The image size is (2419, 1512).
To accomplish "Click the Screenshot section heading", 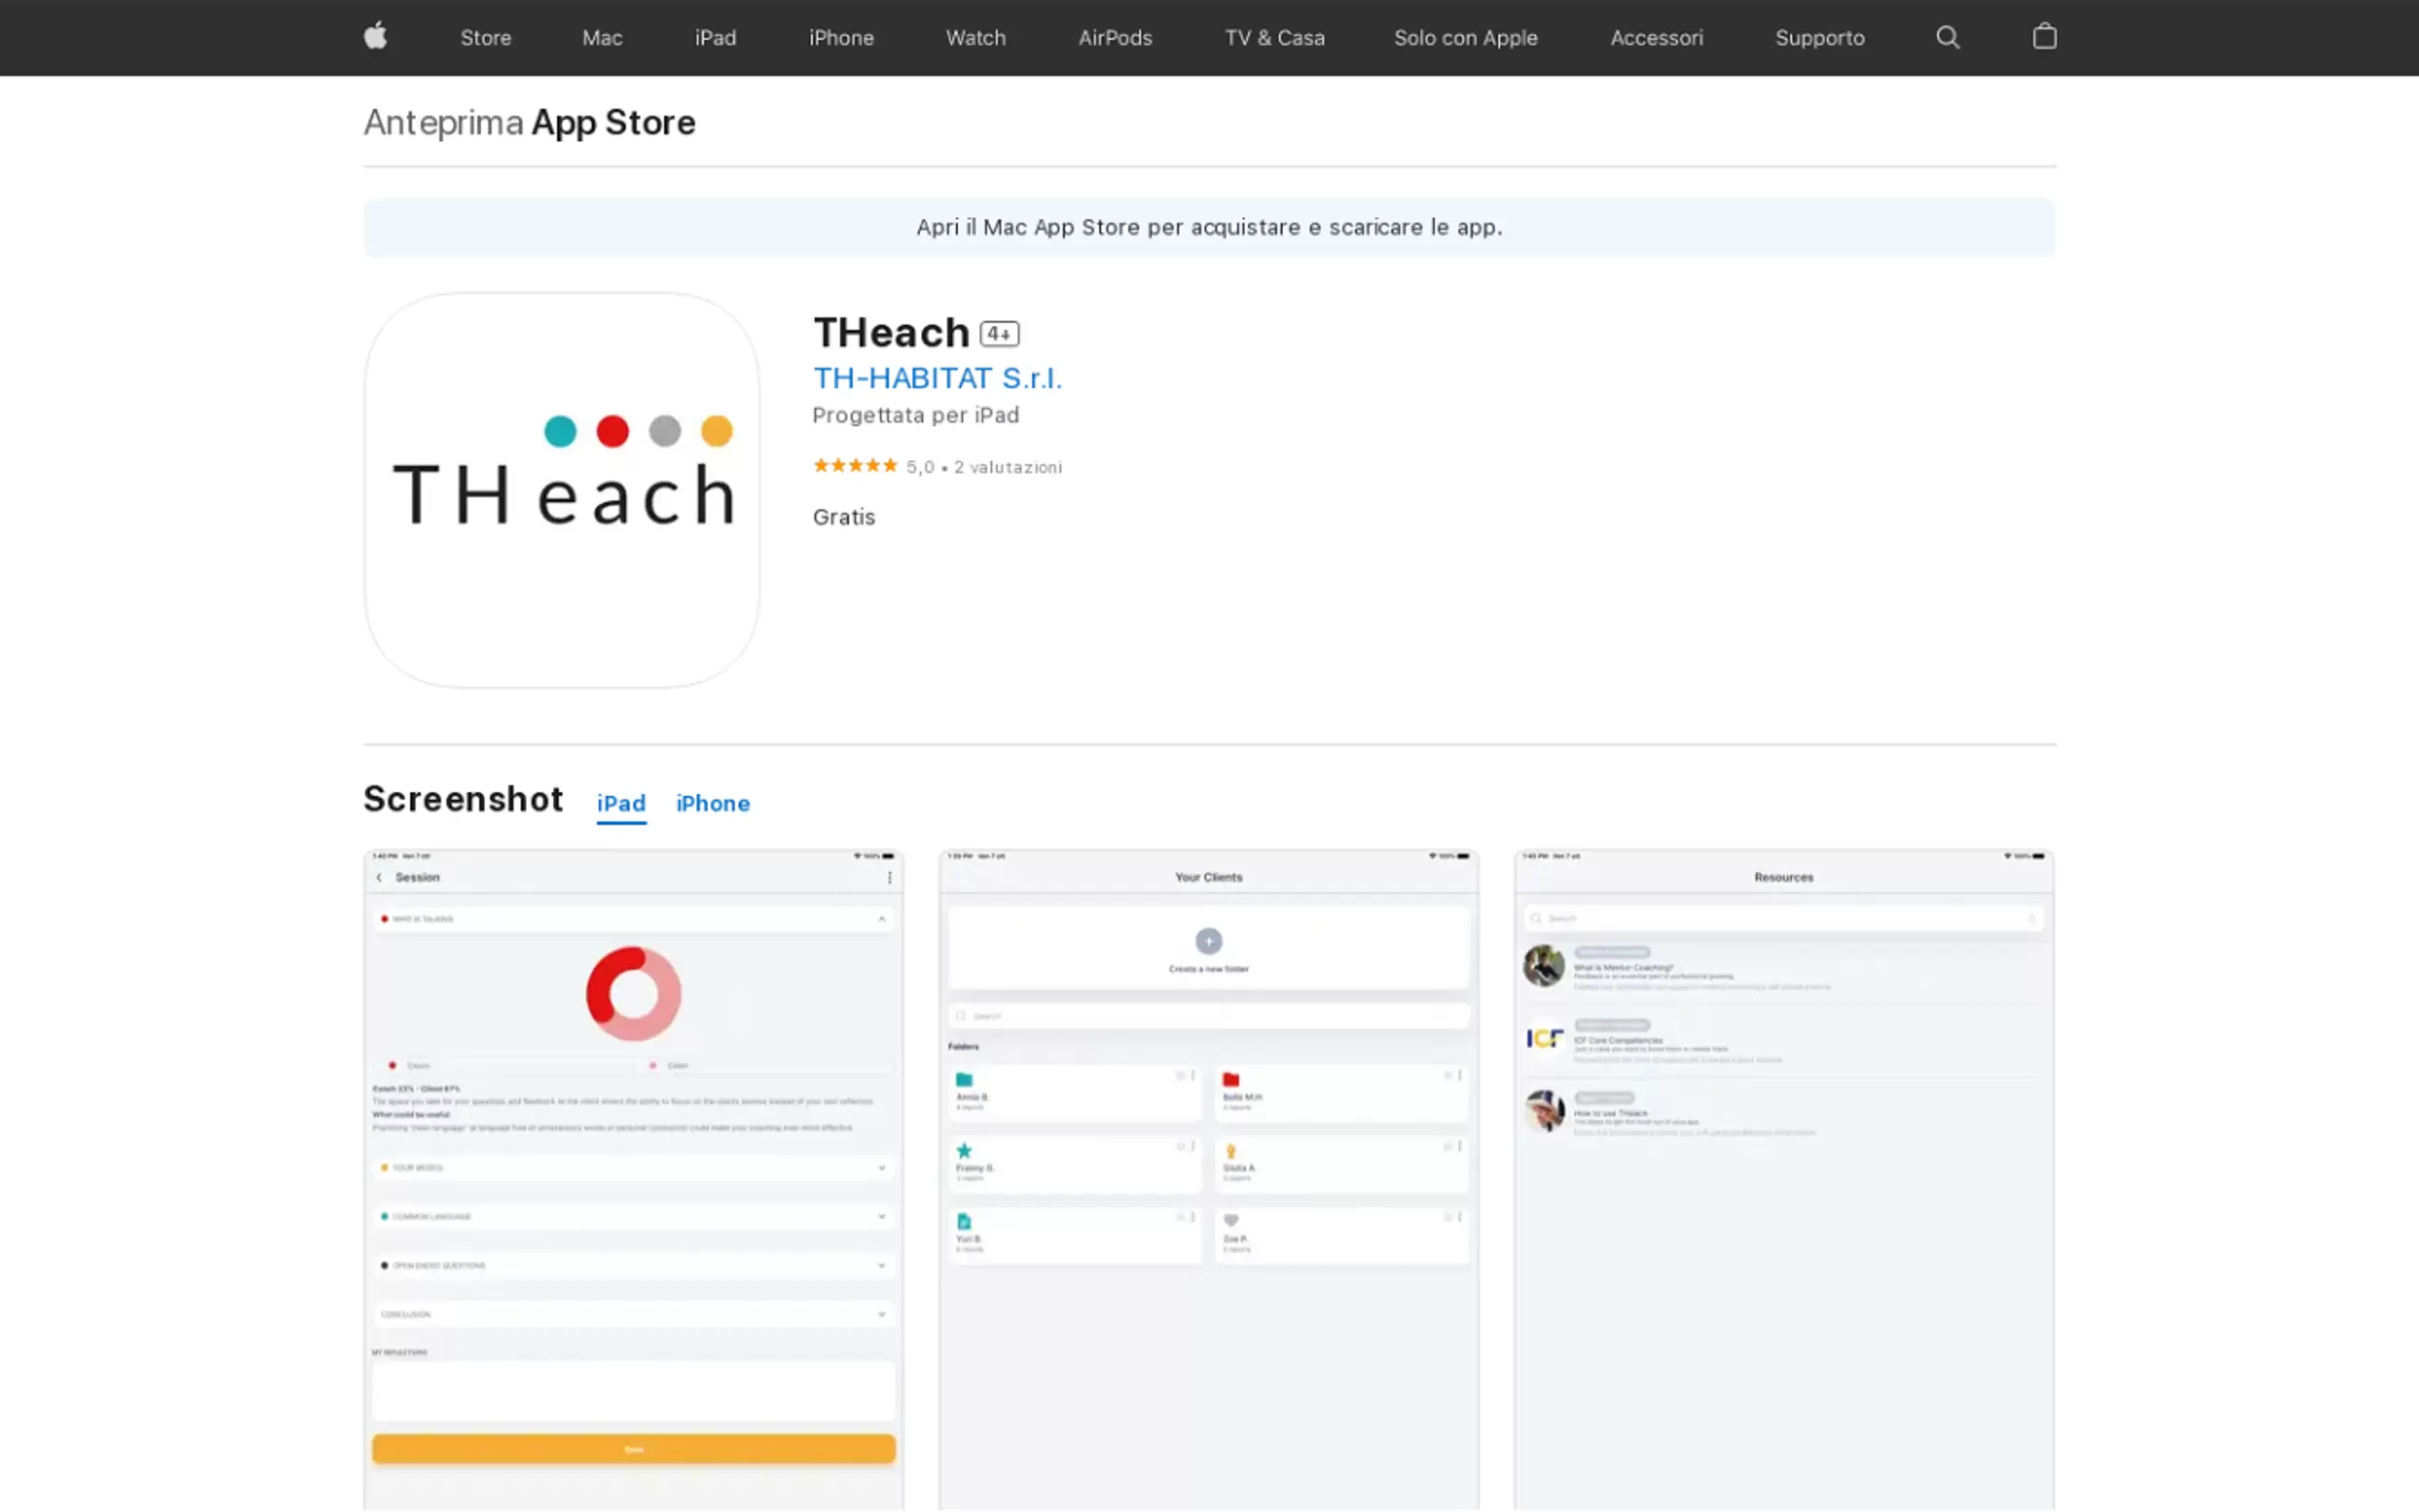I will (463, 799).
